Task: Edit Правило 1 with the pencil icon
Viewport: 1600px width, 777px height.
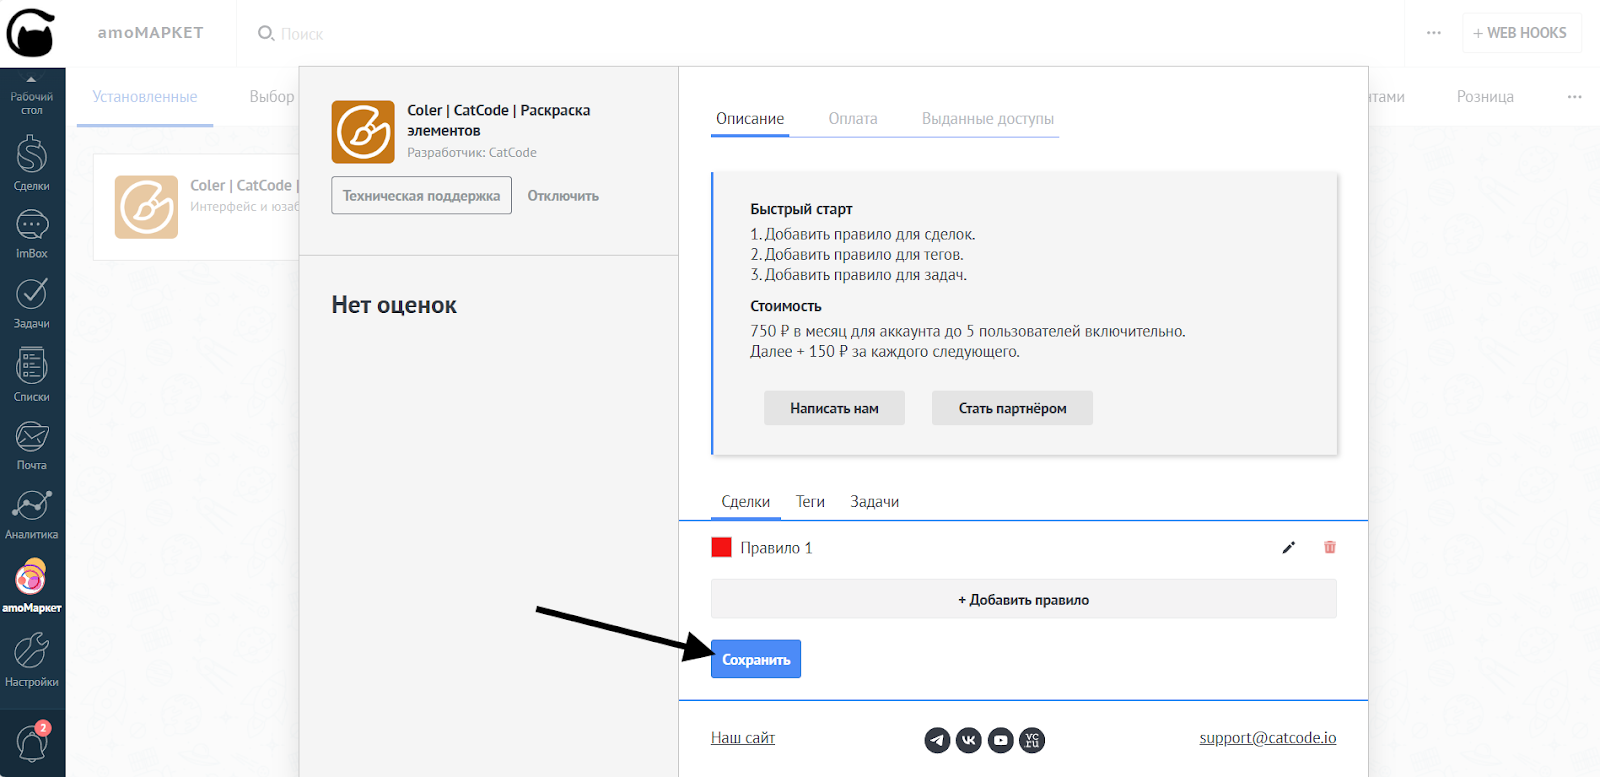Action: click(1288, 547)
